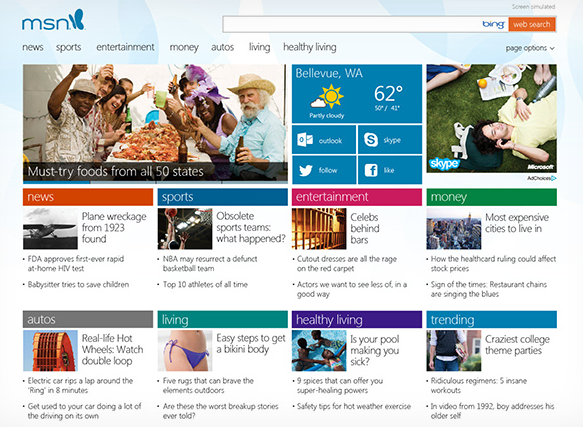Open the Skype tile
Viewport: 583px width, 427px height.
[x=390, y=140]
